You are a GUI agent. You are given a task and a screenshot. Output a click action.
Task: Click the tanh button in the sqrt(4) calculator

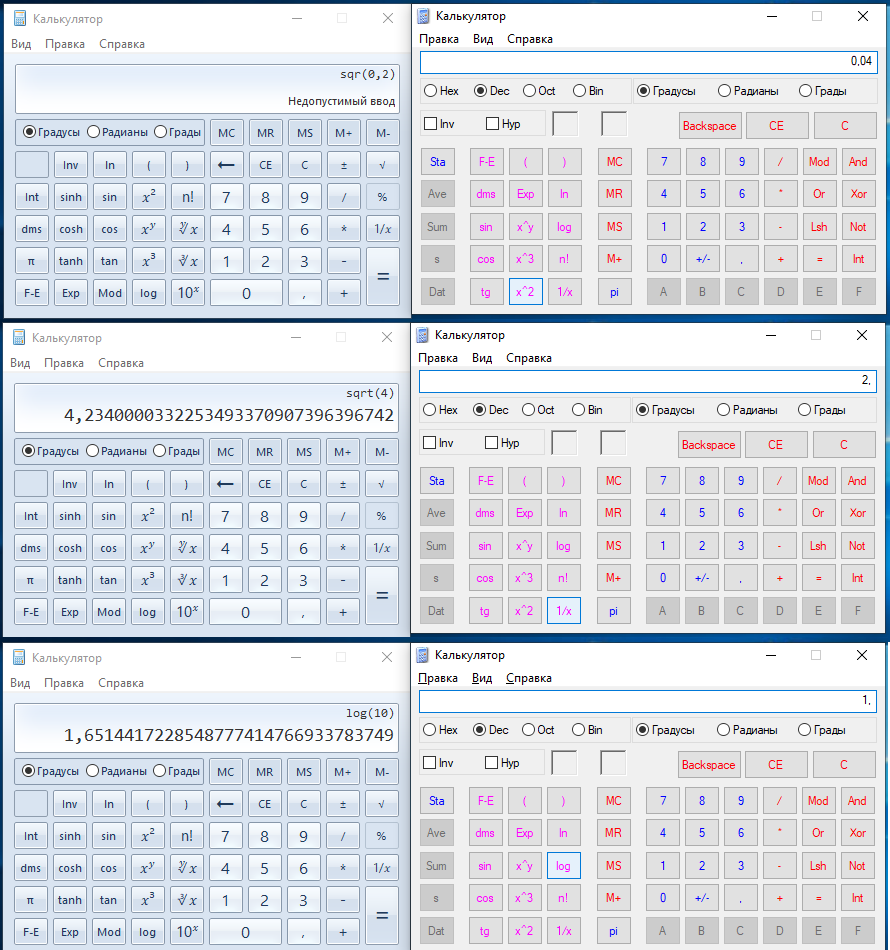70,580
